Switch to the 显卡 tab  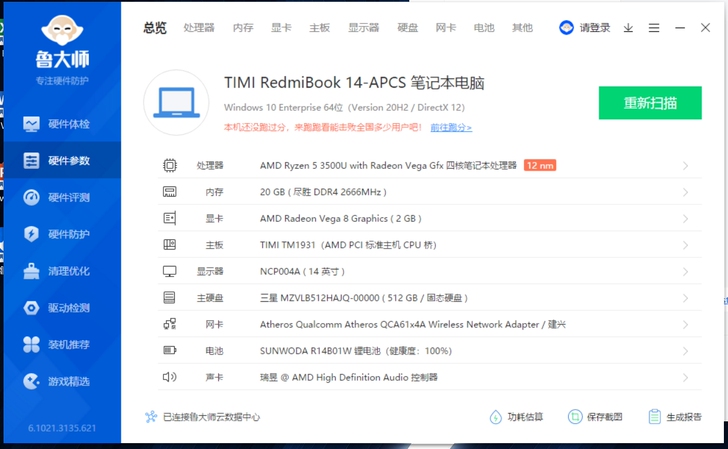pos(281,28)
